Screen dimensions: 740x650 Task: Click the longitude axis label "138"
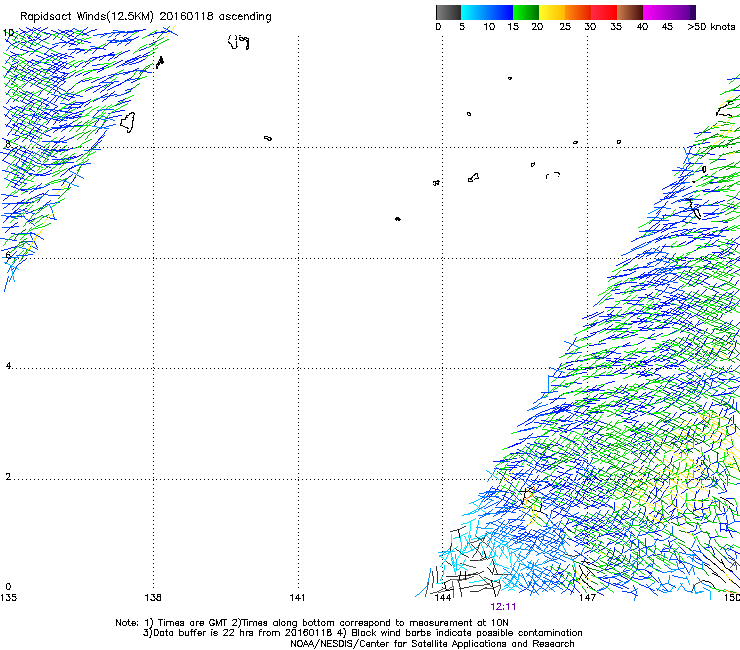153,598
